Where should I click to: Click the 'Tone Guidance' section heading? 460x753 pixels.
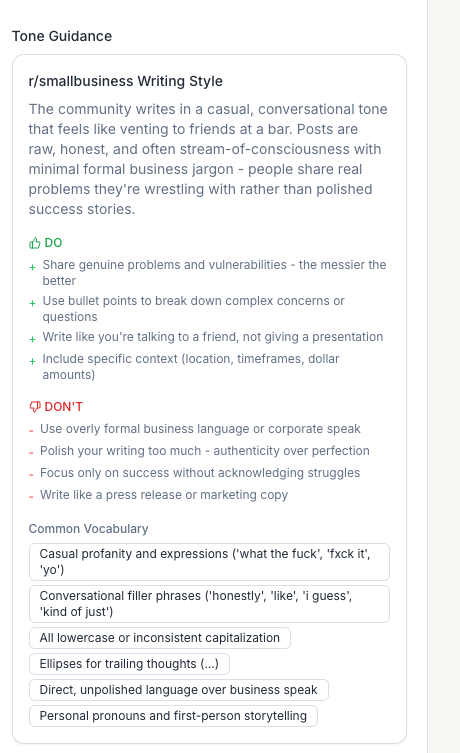(62, 36)
